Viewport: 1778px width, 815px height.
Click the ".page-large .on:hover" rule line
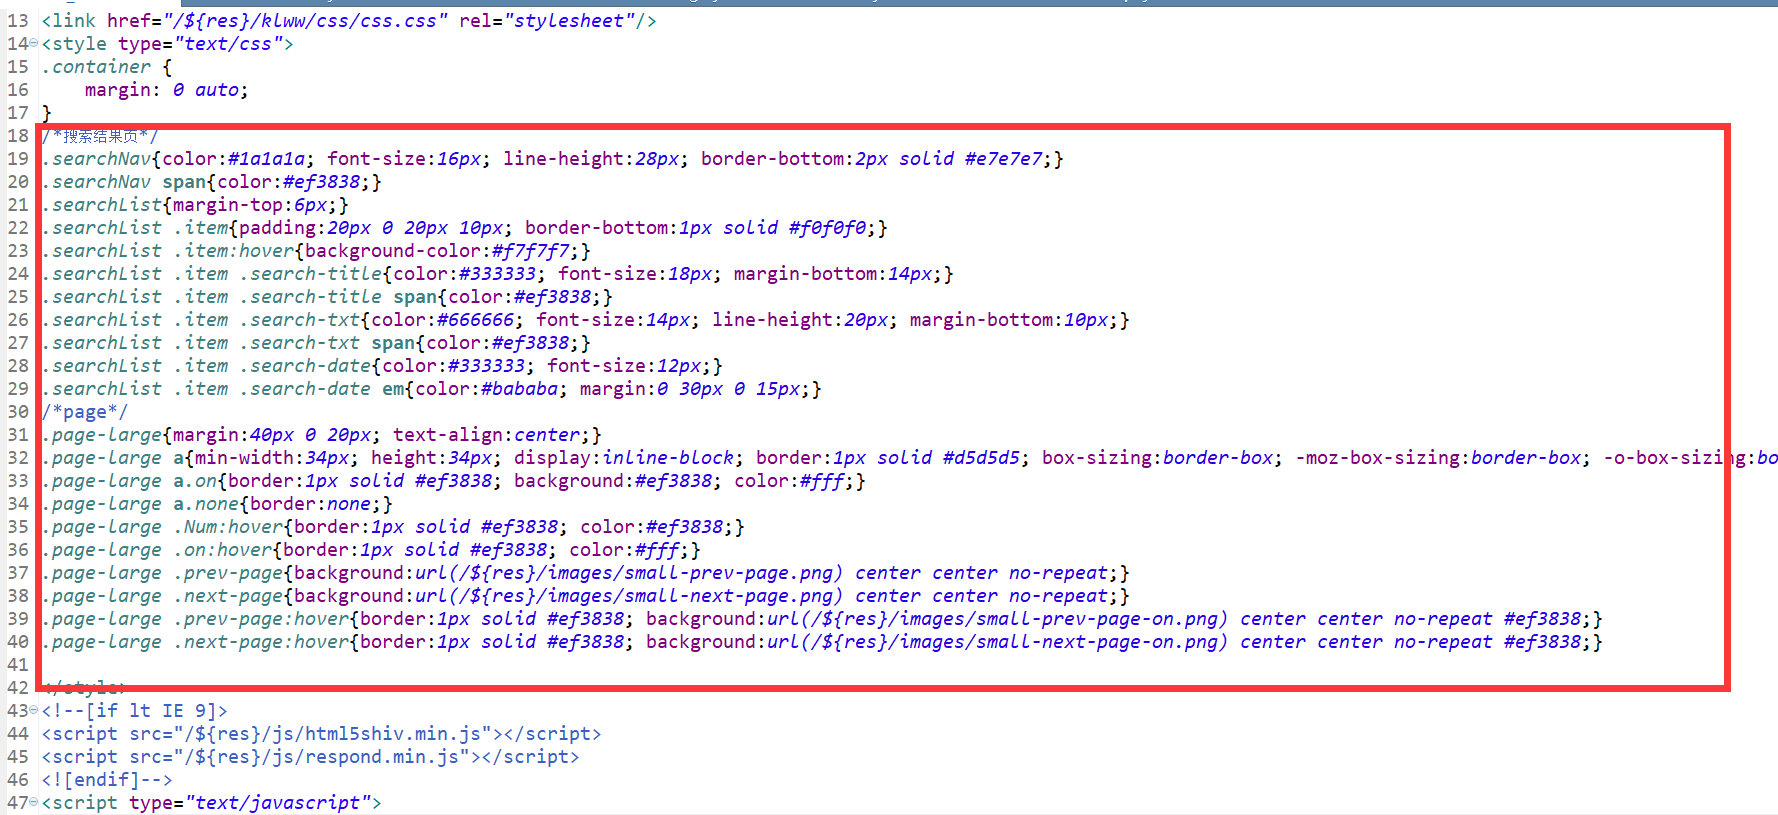371,550
